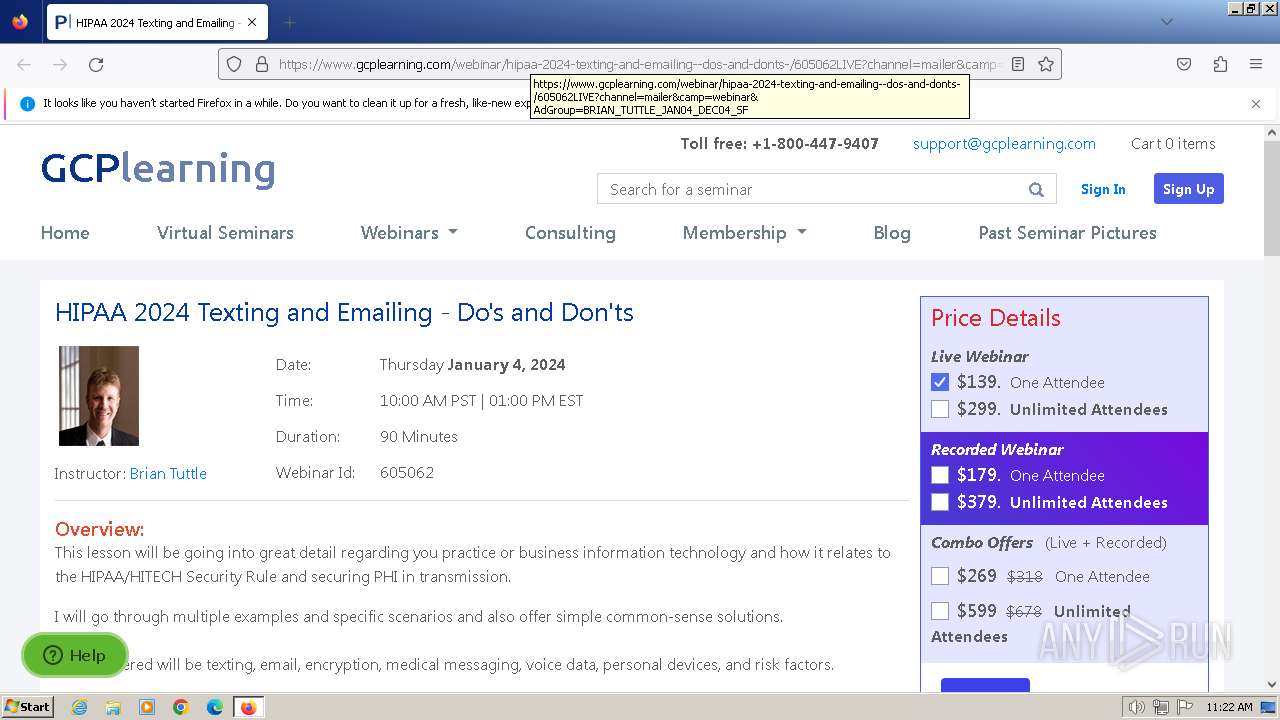Open the Virtual Seminars page
The height and width of the screenshot is (720, 1280).
pyautogui.click(x=225, y=232)
